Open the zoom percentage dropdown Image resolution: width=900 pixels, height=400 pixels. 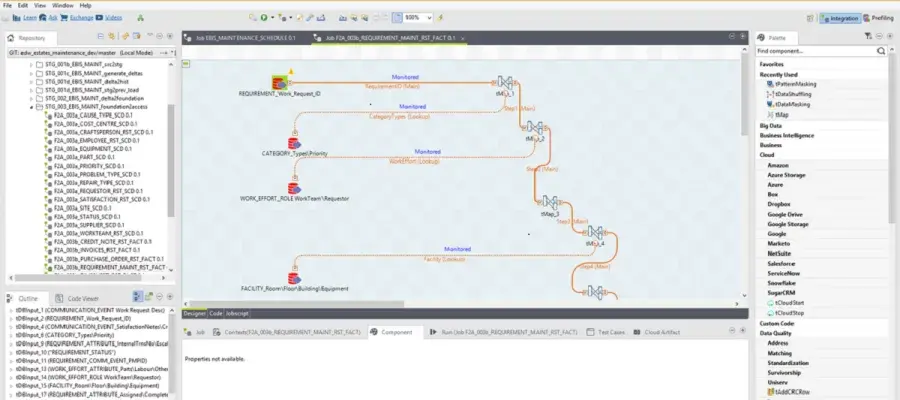(430, 18)
